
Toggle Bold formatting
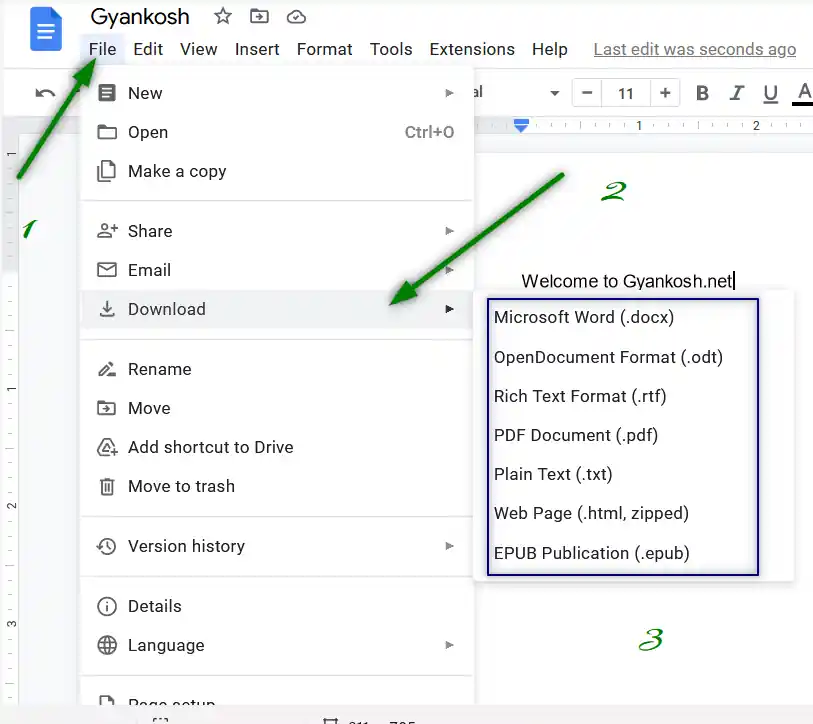702,93
